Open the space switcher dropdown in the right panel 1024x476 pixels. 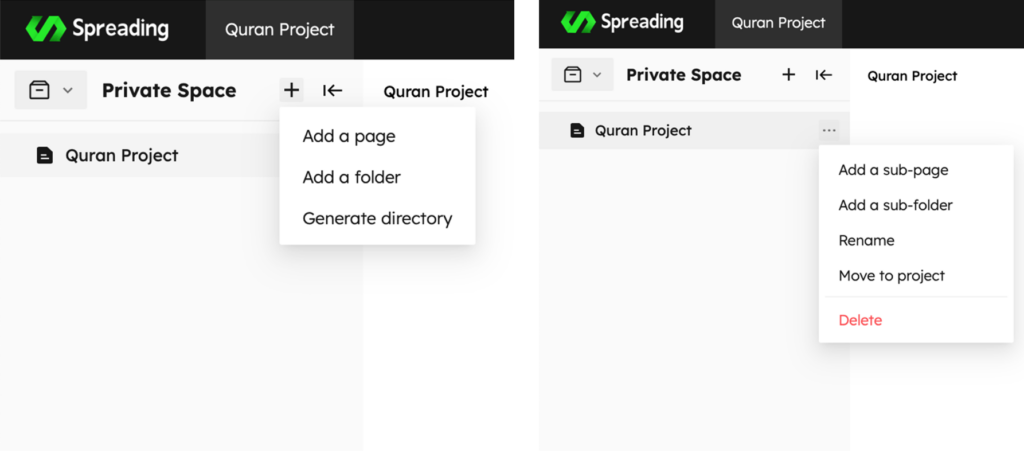click(583, 74)
